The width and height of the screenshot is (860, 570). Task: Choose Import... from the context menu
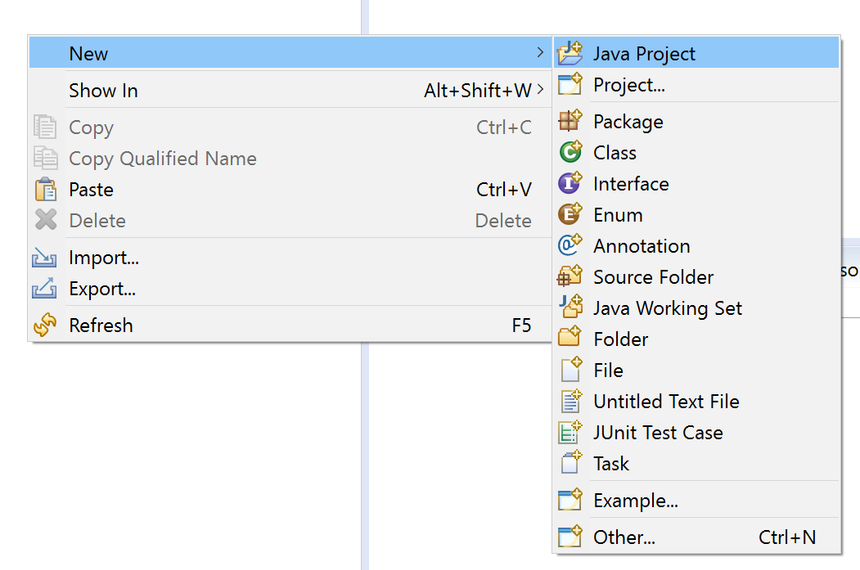pyautogui.click(x=103, y=258)
